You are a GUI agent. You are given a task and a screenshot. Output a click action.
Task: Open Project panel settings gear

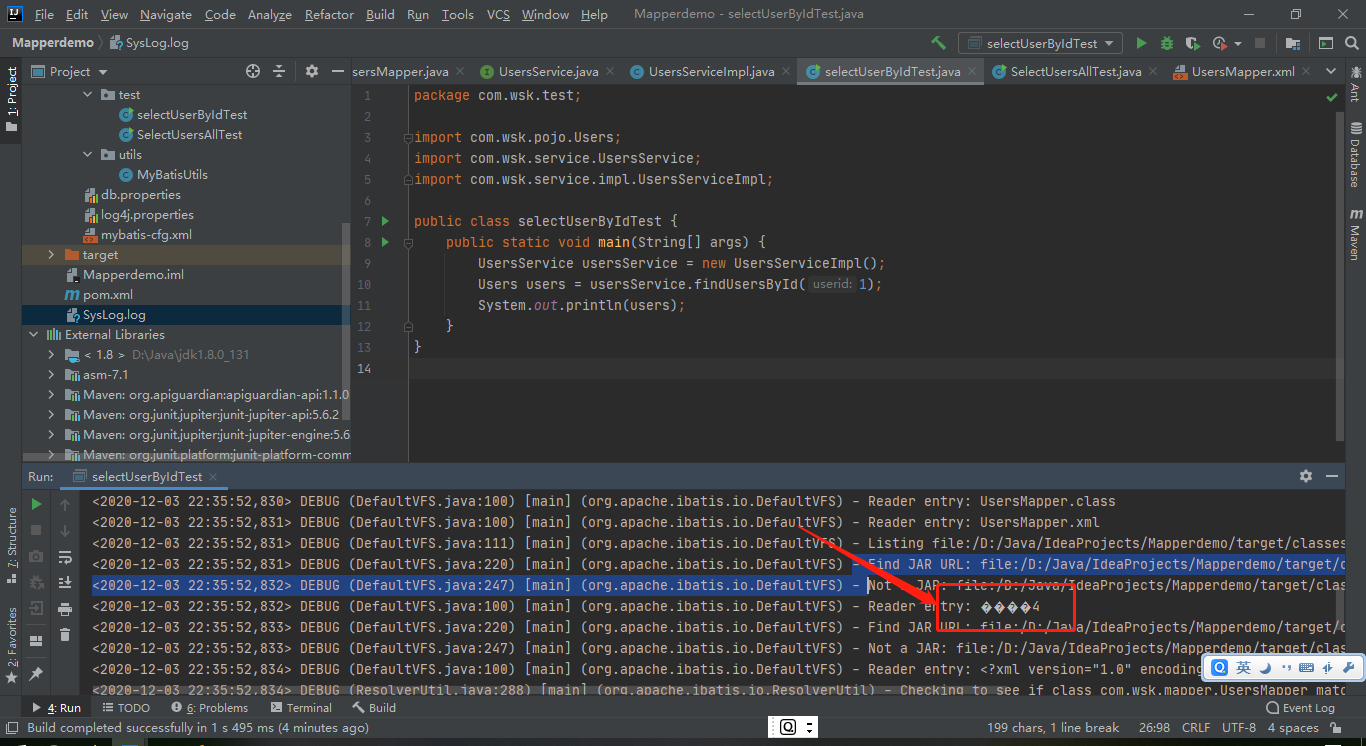tap(312, 71)
